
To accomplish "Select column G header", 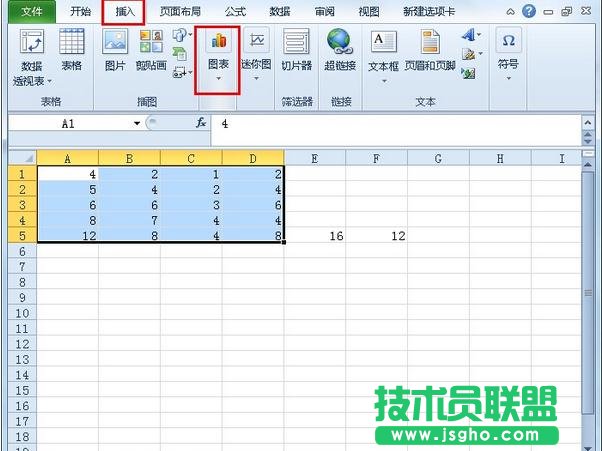I will point(438,158).
